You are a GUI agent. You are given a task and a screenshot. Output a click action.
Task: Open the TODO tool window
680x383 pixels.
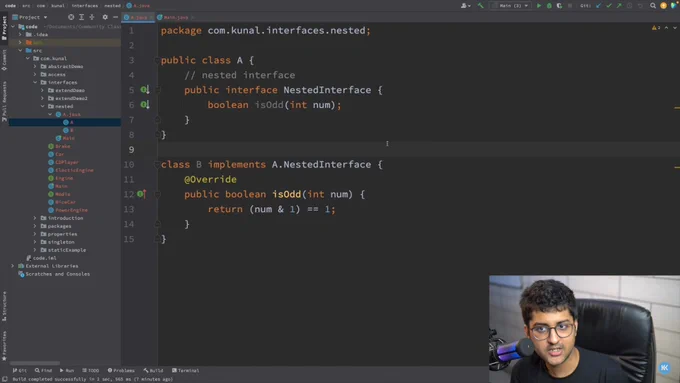(91, 370)
